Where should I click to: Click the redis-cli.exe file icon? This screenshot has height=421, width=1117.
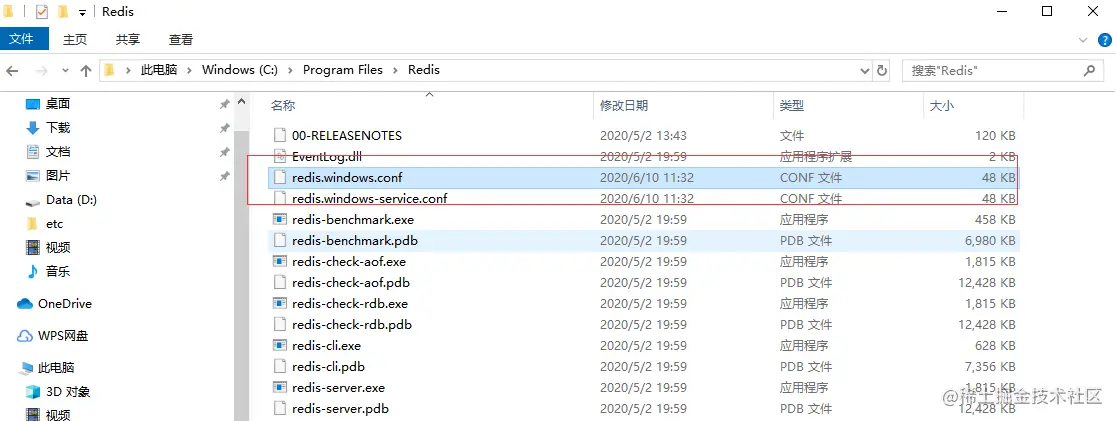coord(280,345)
